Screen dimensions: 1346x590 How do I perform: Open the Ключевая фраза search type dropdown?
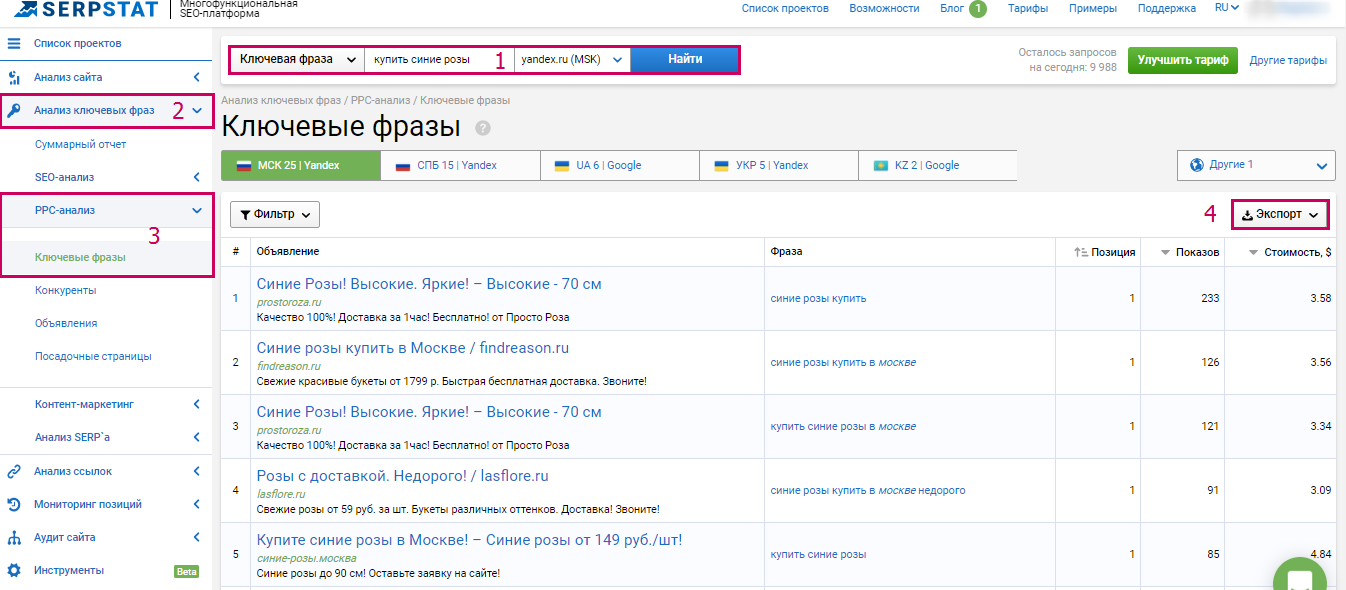tap(297, 60)
